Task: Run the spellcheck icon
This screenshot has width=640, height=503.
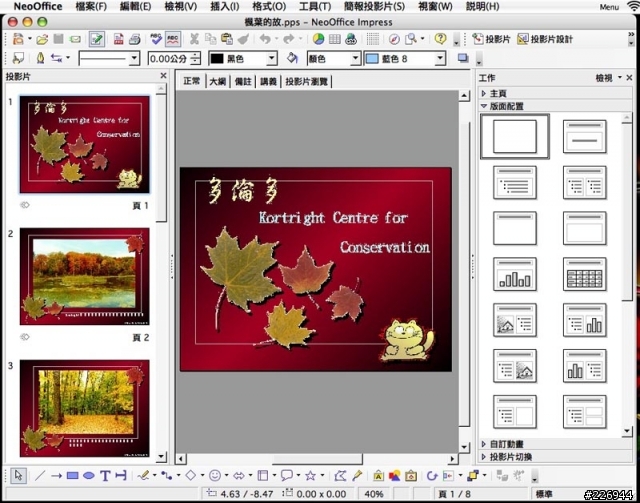Action: (156, 39)
